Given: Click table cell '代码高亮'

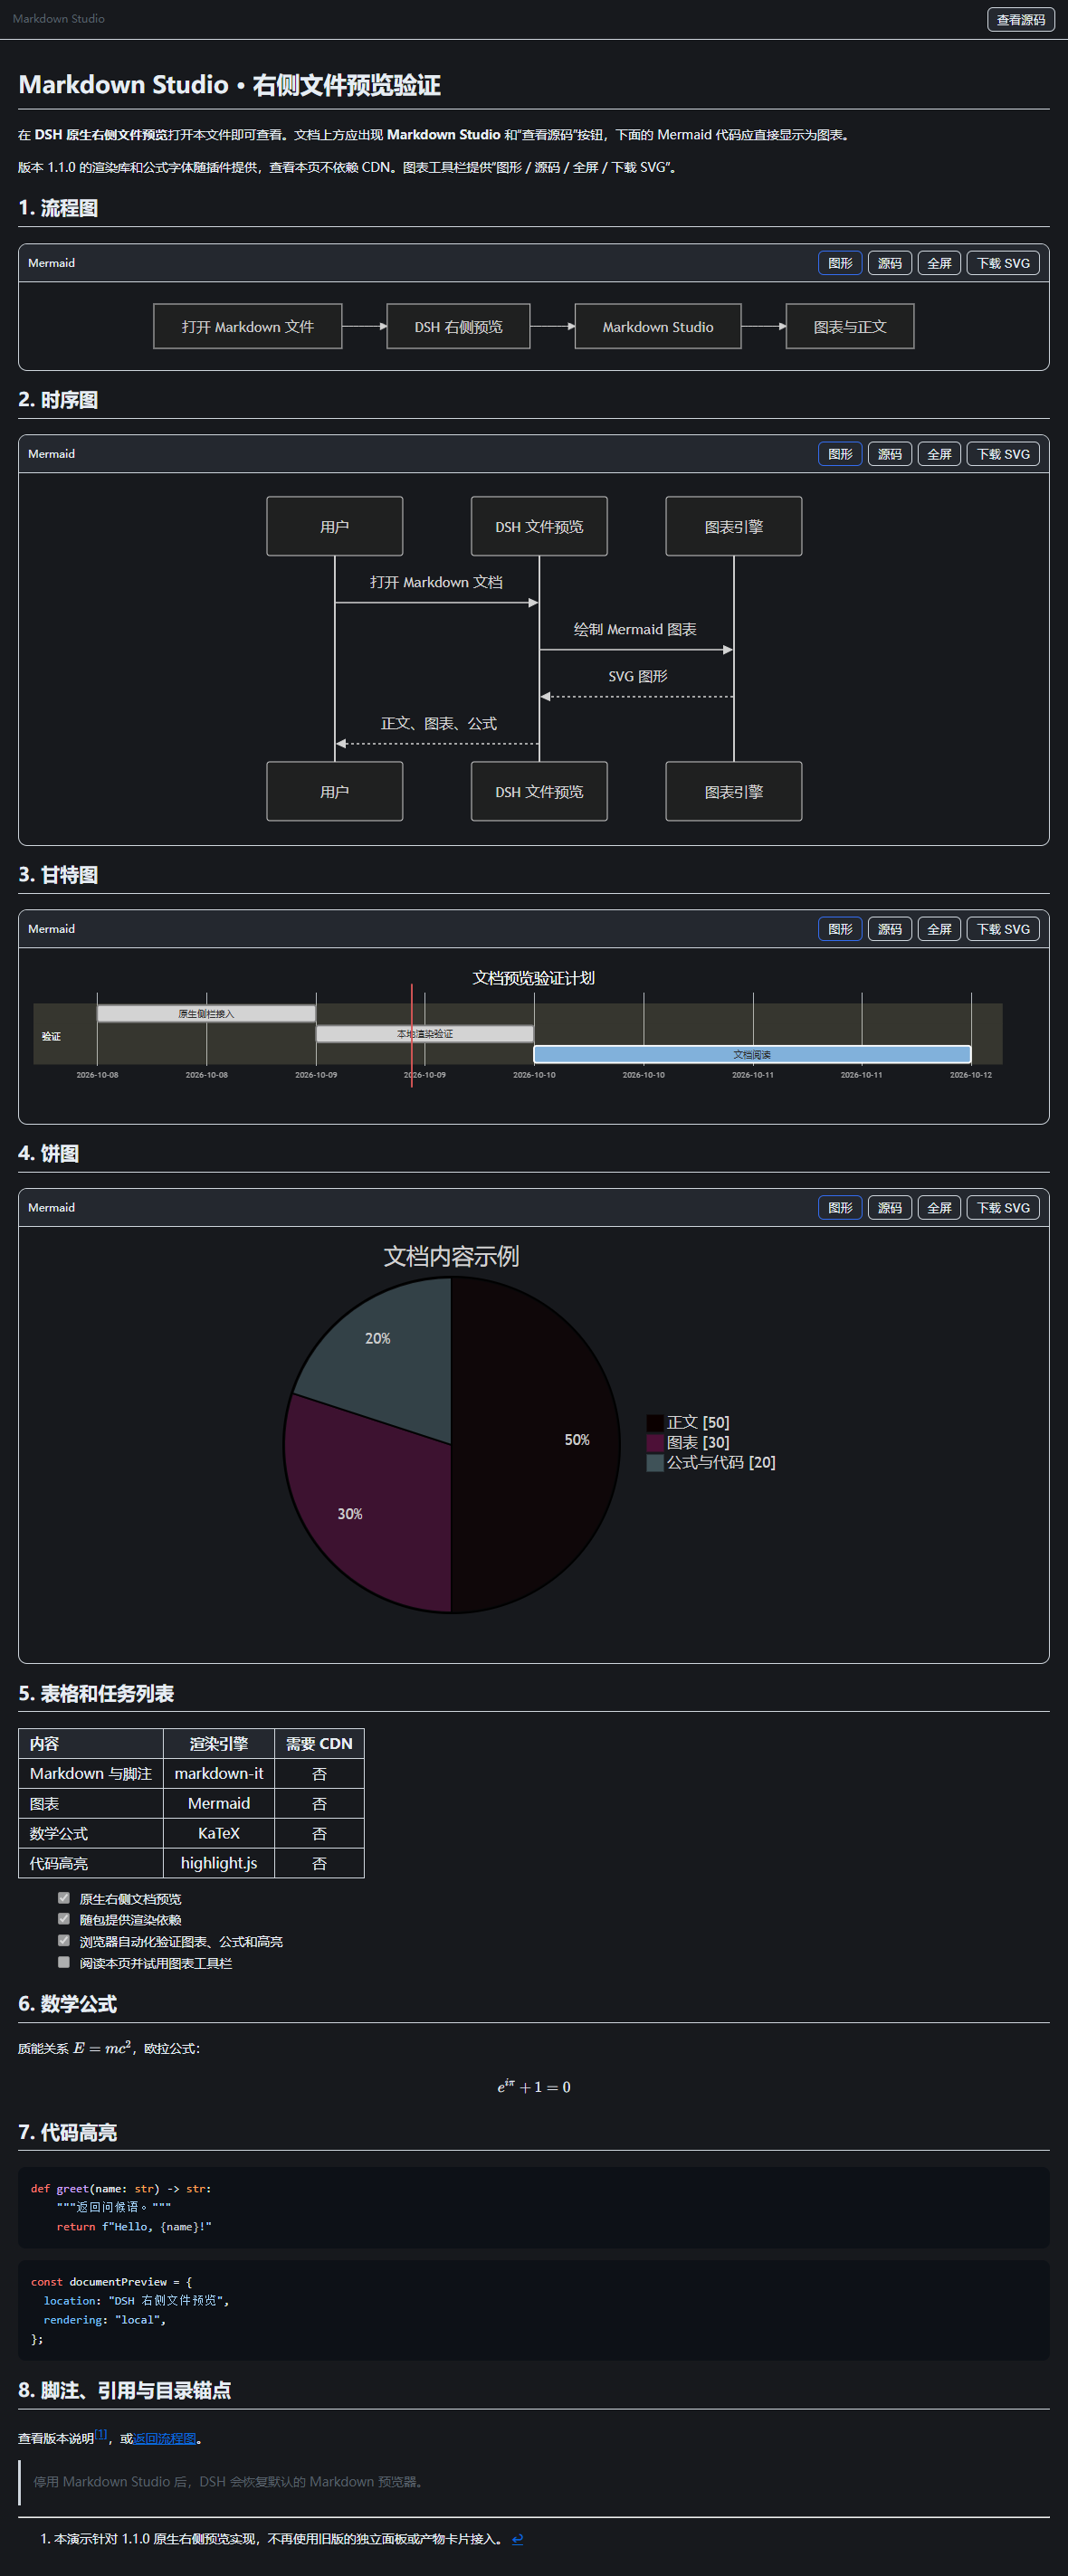Looking at the screenshot, I should pyautogui.click(x=91, y=1863).
